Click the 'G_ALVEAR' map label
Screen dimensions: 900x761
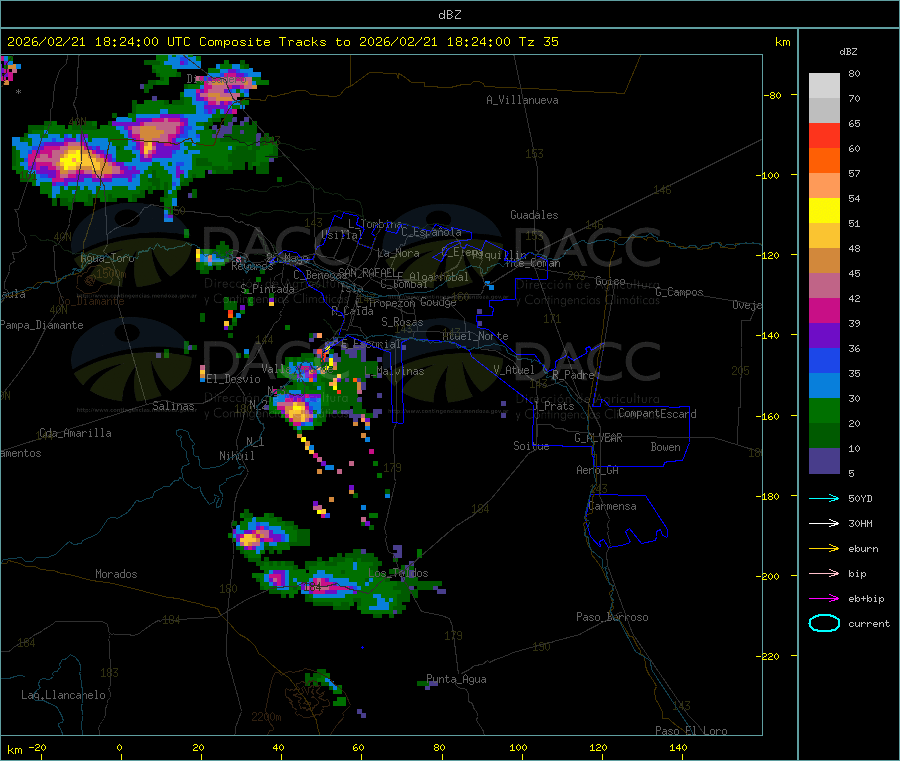coord(598,438)
